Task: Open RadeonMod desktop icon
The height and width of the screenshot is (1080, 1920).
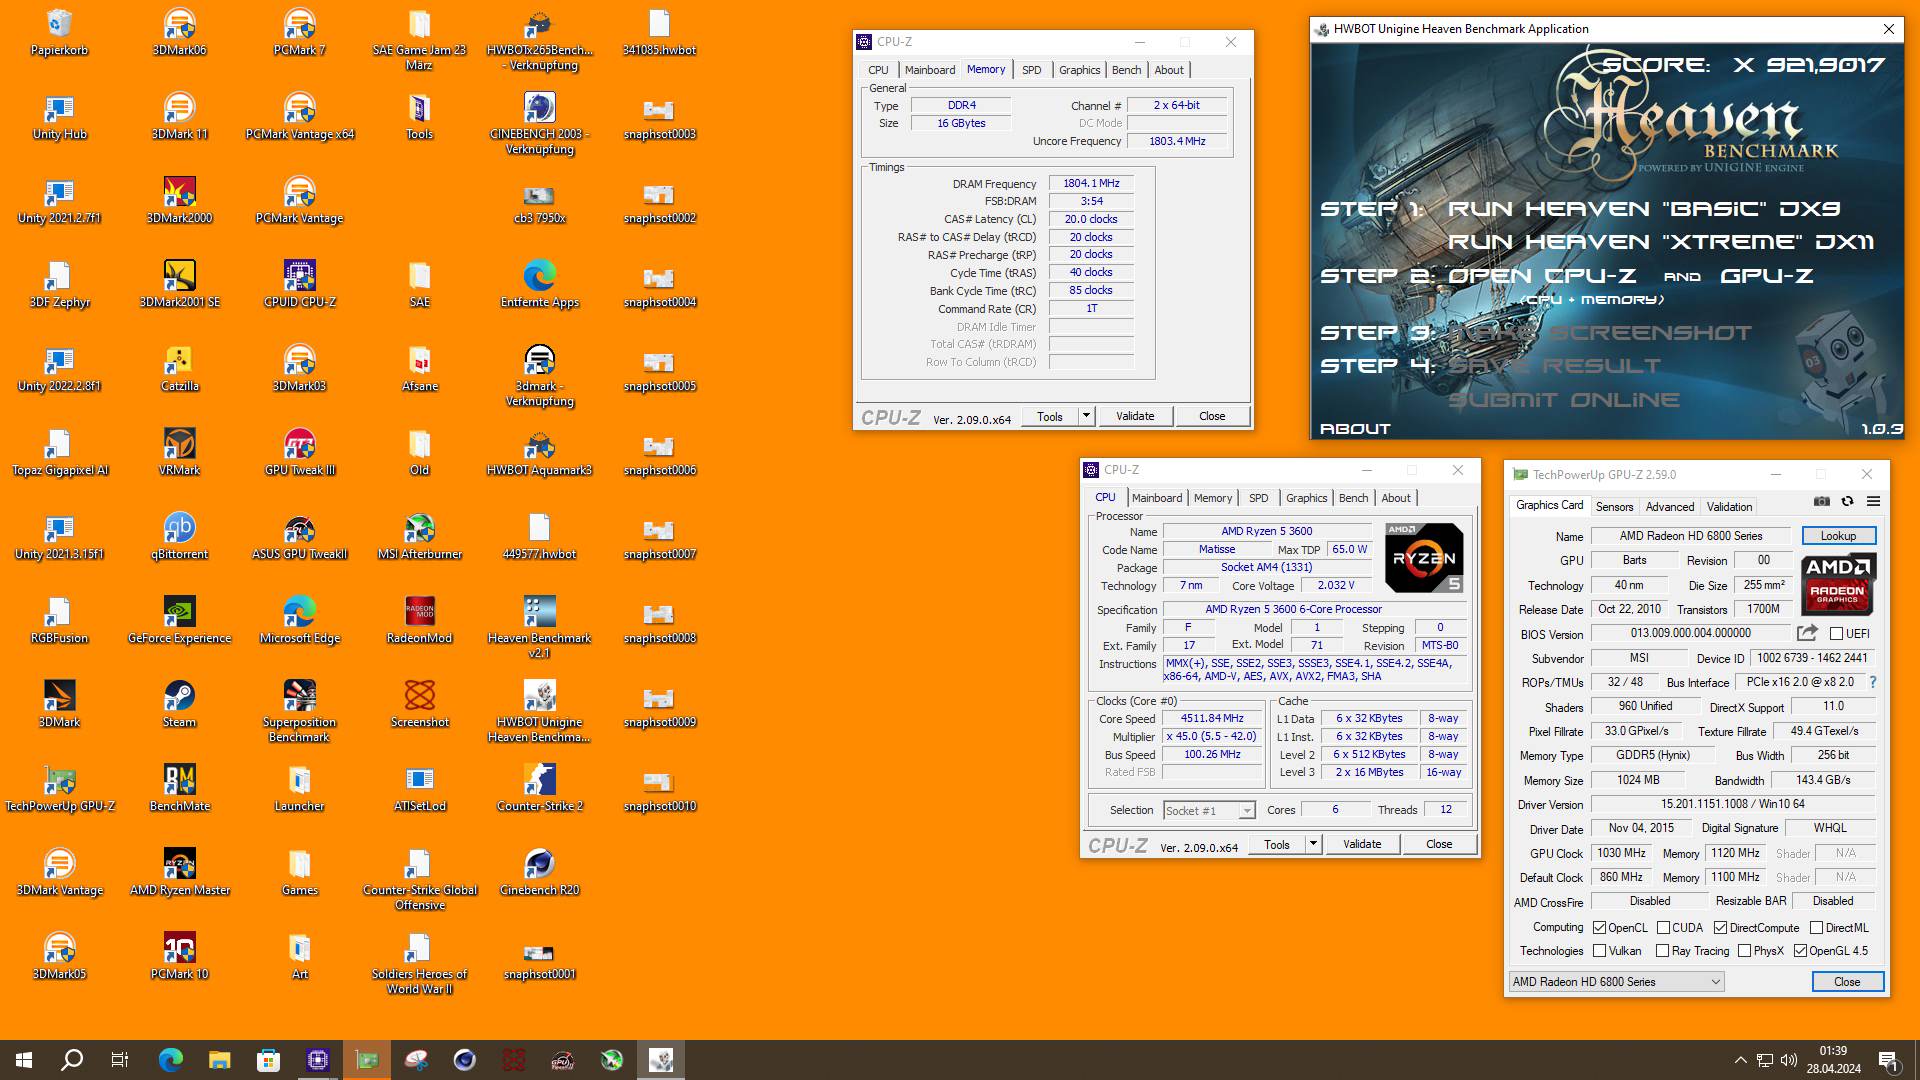Action: click(419, 619)
